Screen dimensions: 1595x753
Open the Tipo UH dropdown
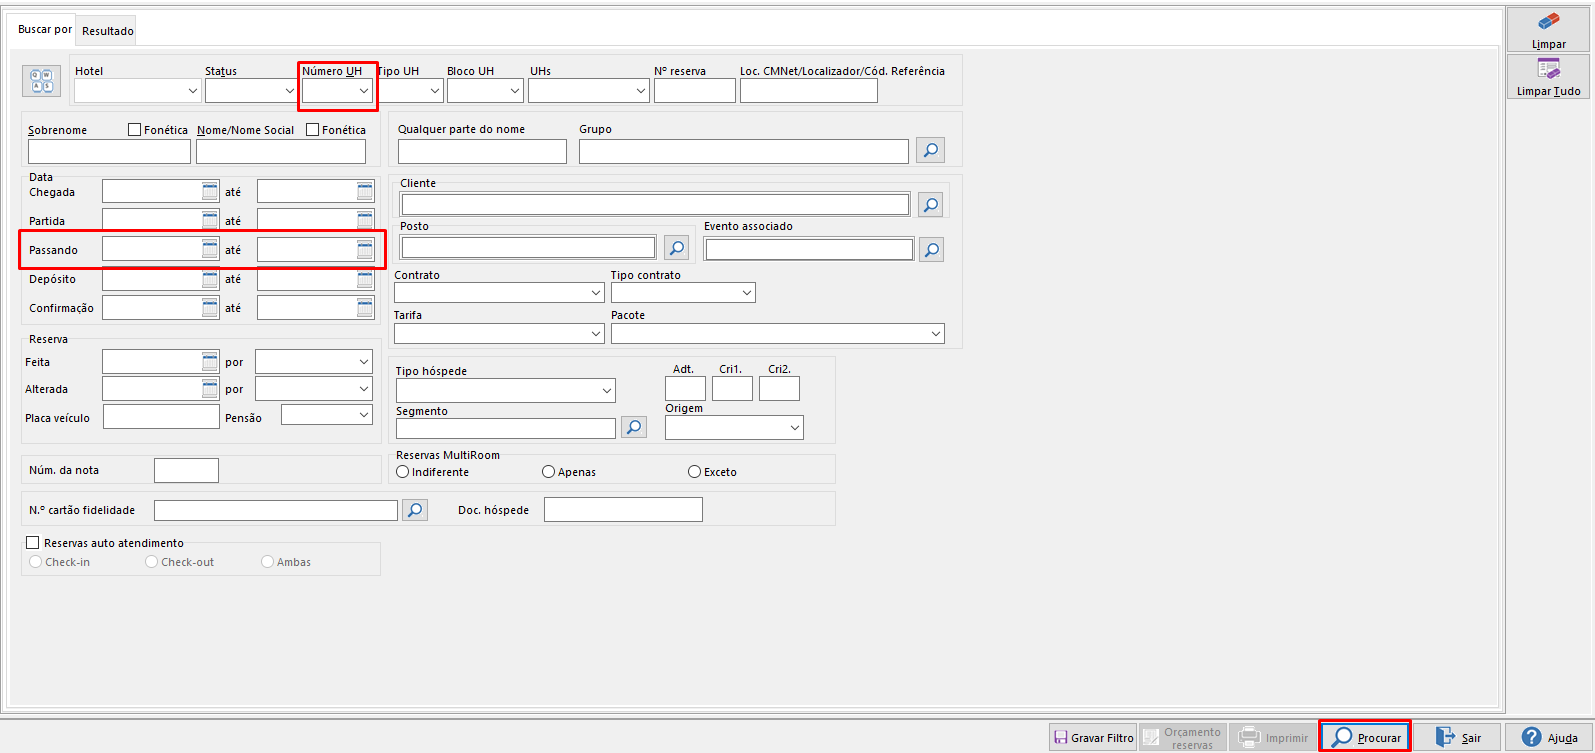point(411,91)
